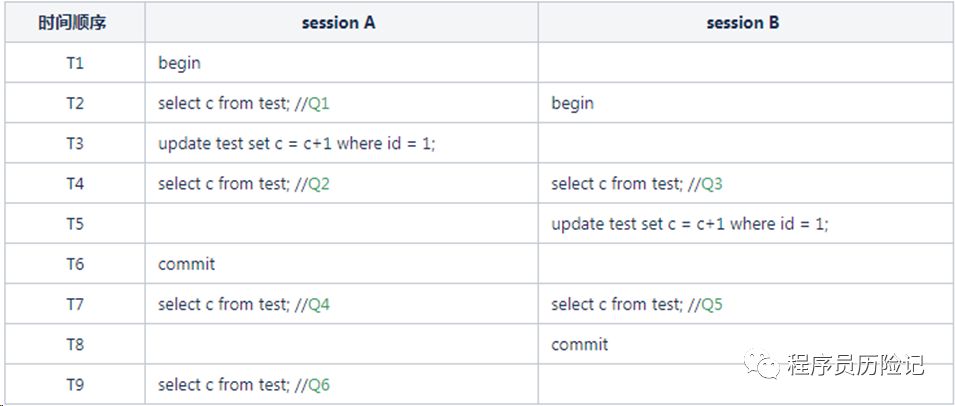
Task: Click the green Q1 comment label
Action: click(318, 104)
